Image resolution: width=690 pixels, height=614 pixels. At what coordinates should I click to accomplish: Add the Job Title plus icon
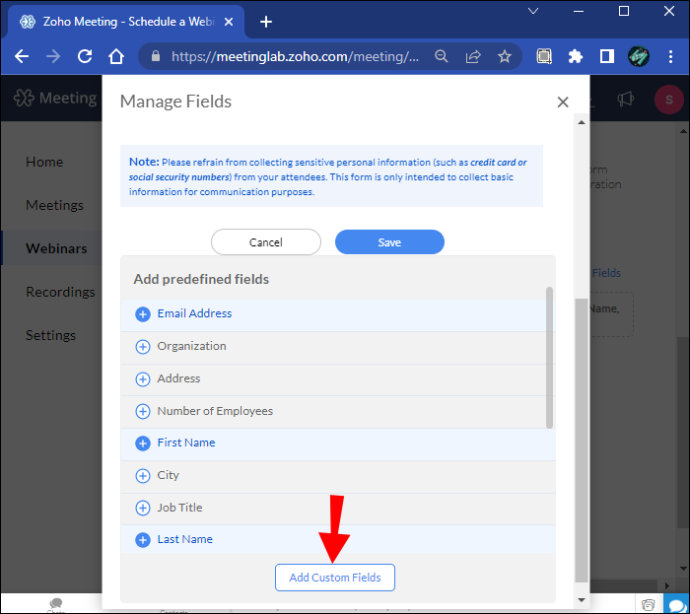[x=143, y=508]
